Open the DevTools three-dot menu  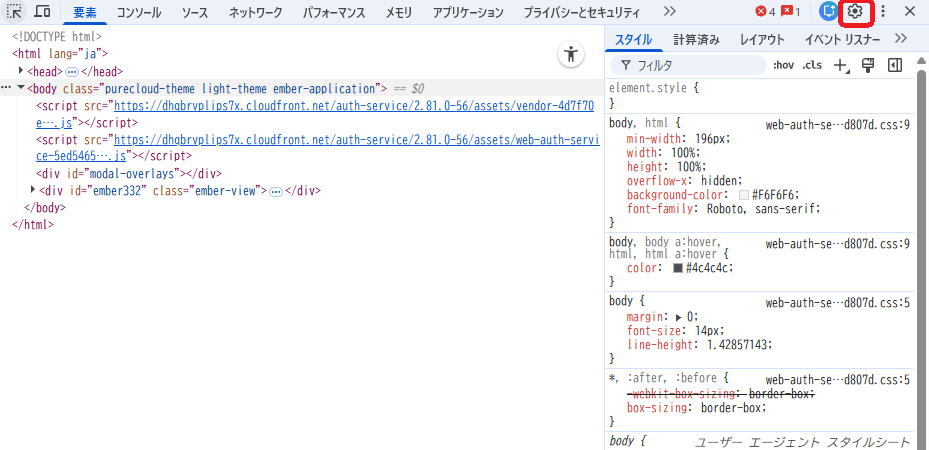click(x=883, y=12)
